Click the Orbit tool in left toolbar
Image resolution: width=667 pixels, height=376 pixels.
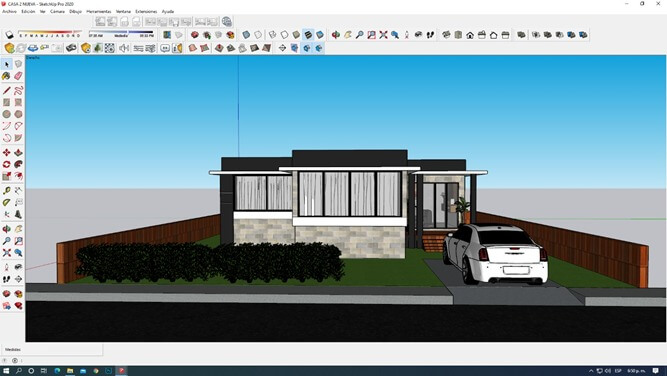coord(6,229)
